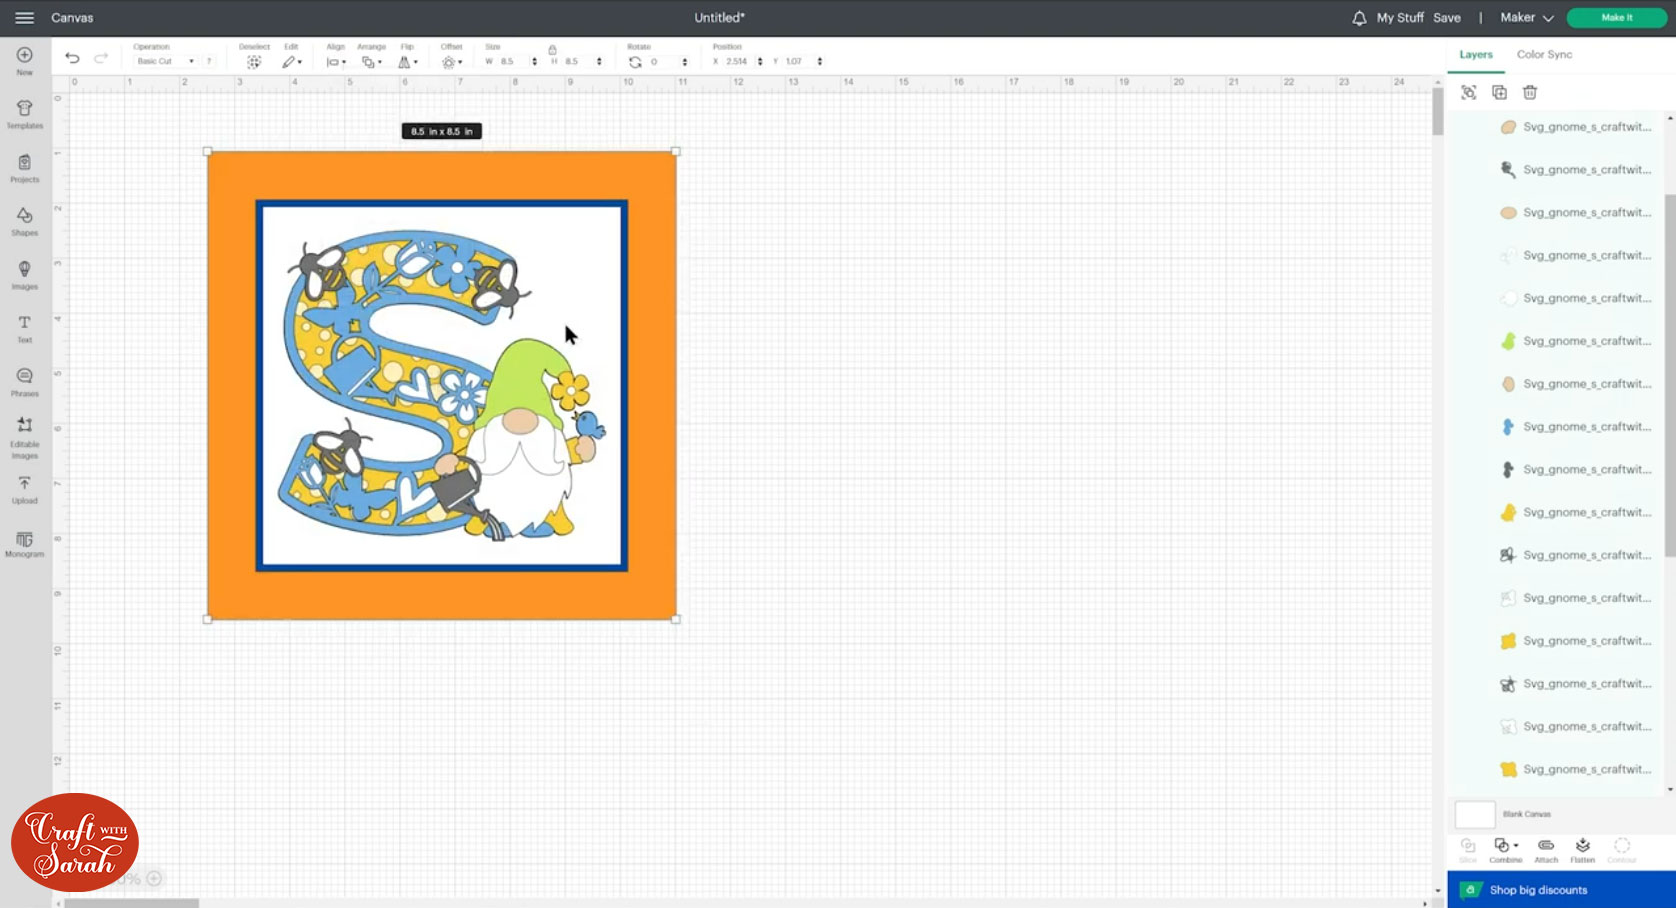Screen dimensions: 1676x908
Task: Switch to the Color Sync tab
Action: click(1544, 55)
